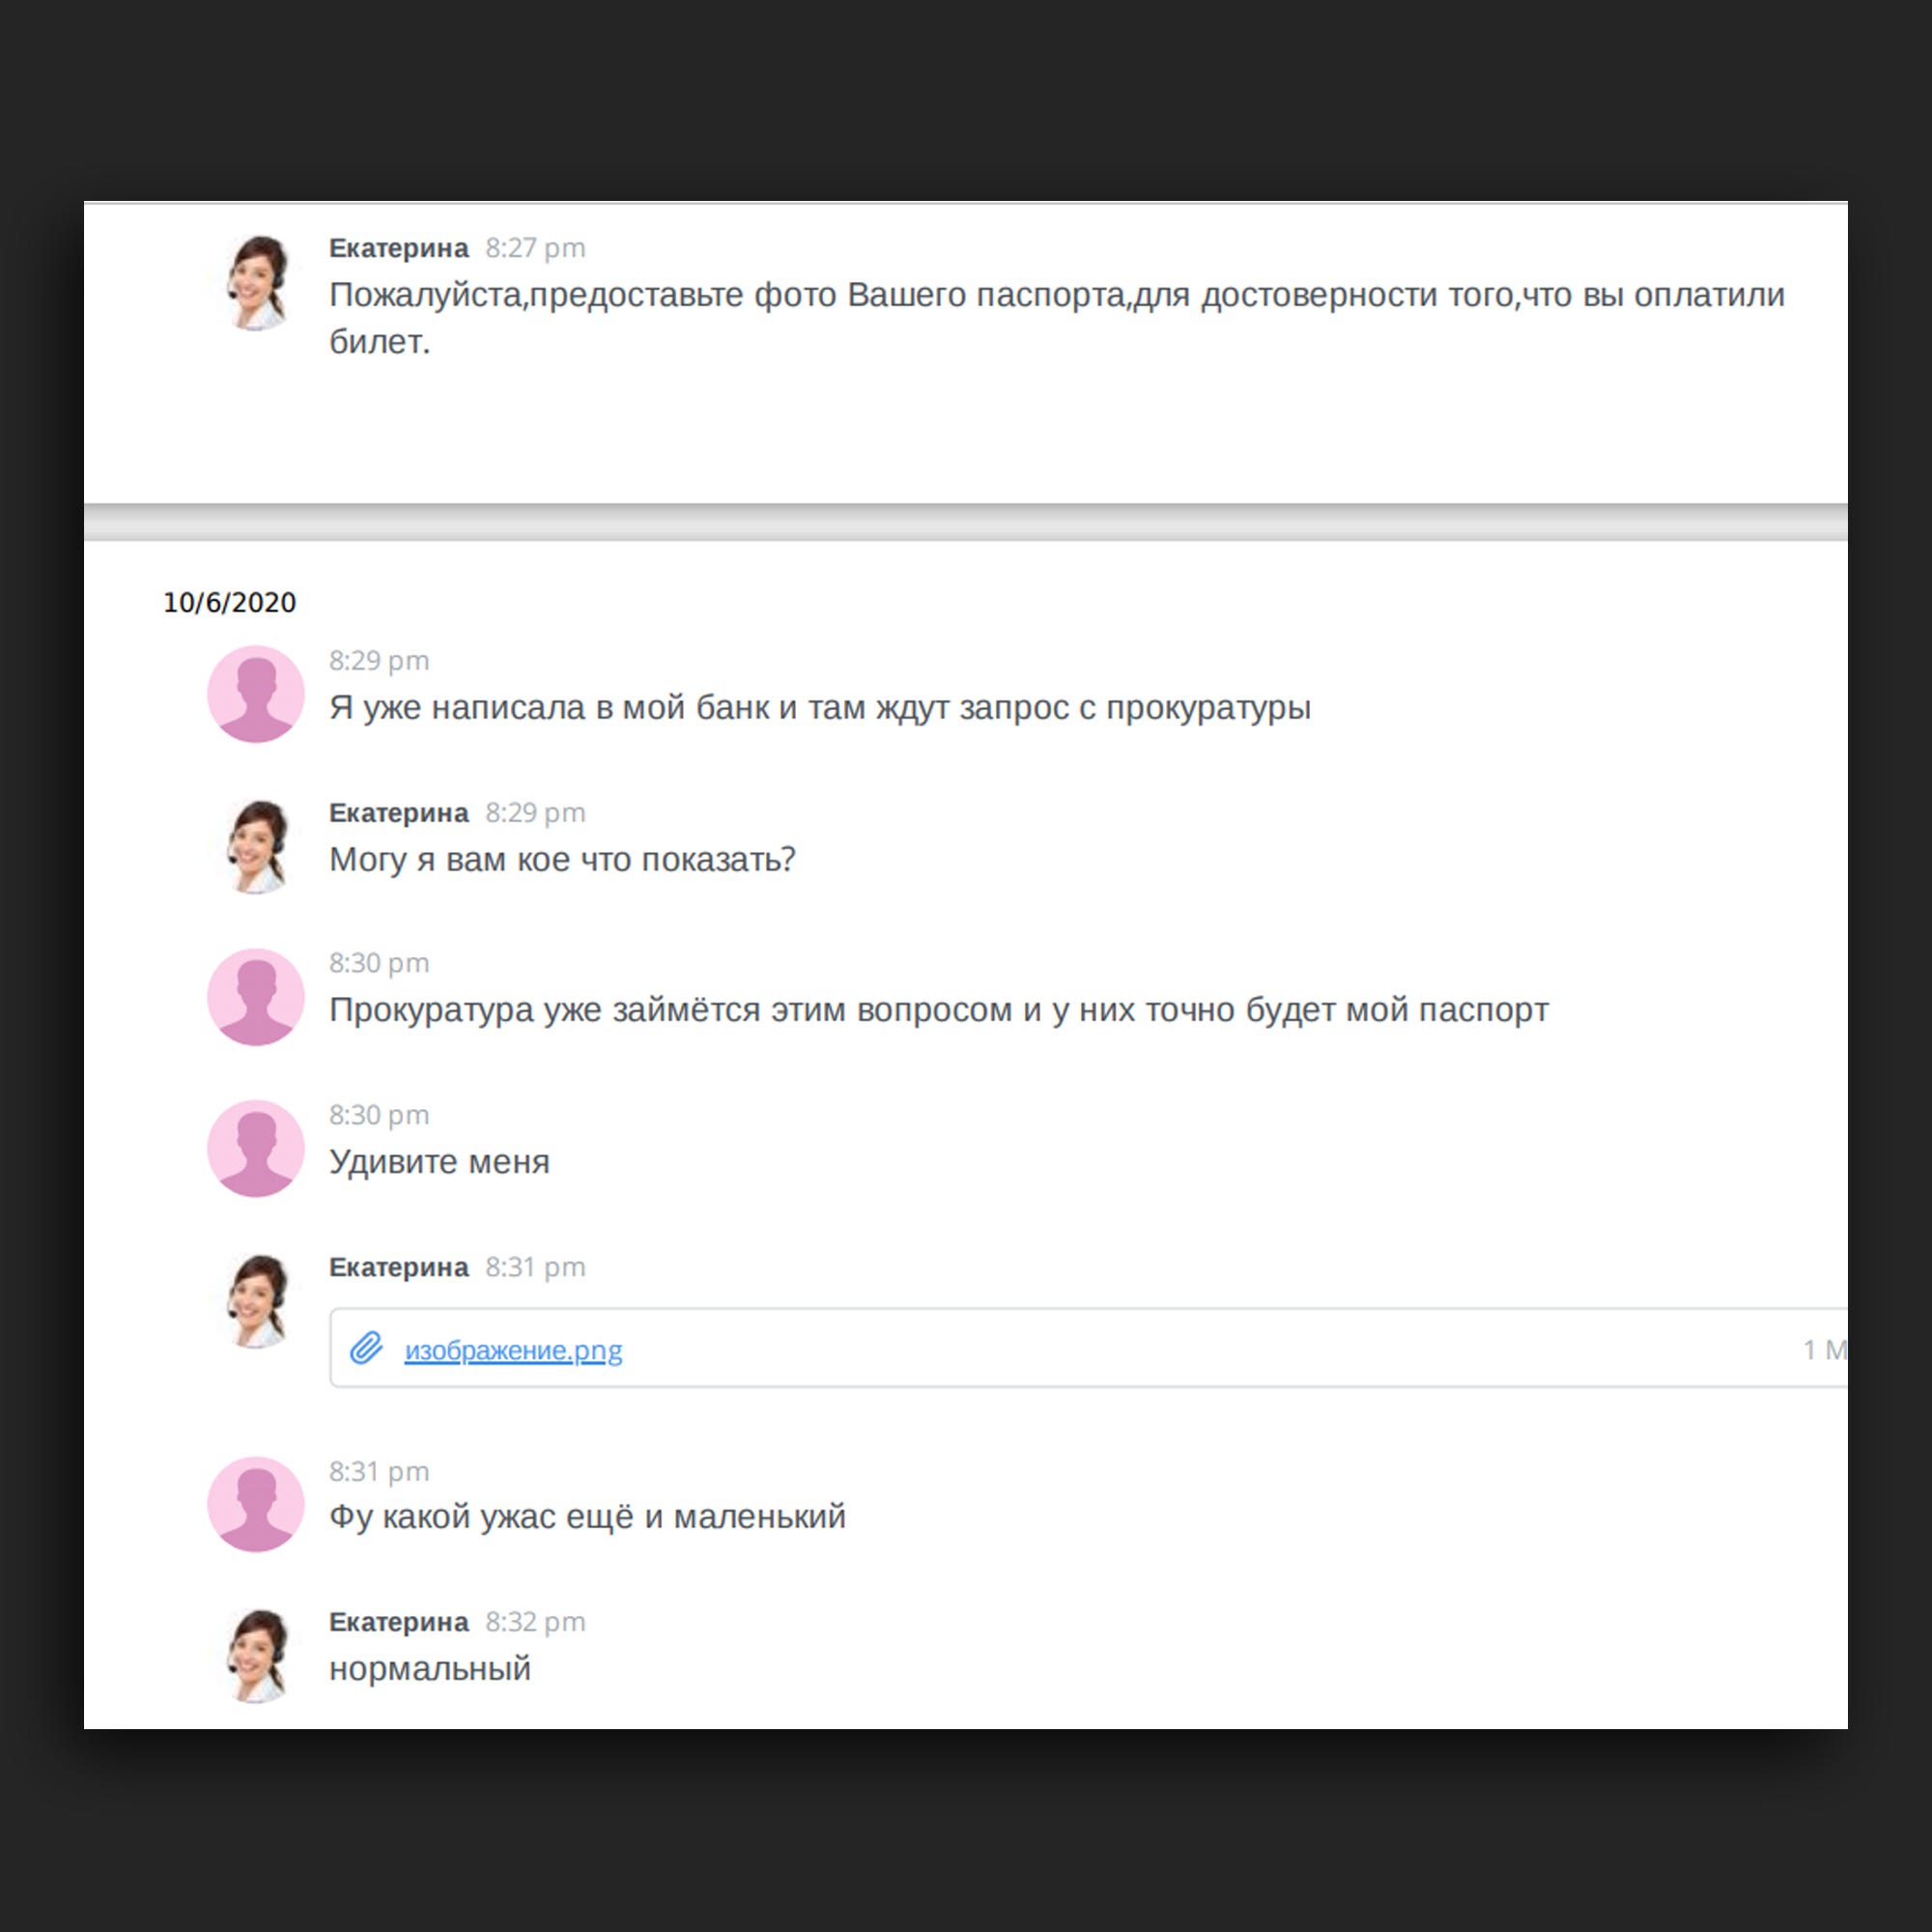Click pink avatar beside 'Прокуратура уже займётся'
Screen dimensions: 1932x1932
click(x=256, y=997)
